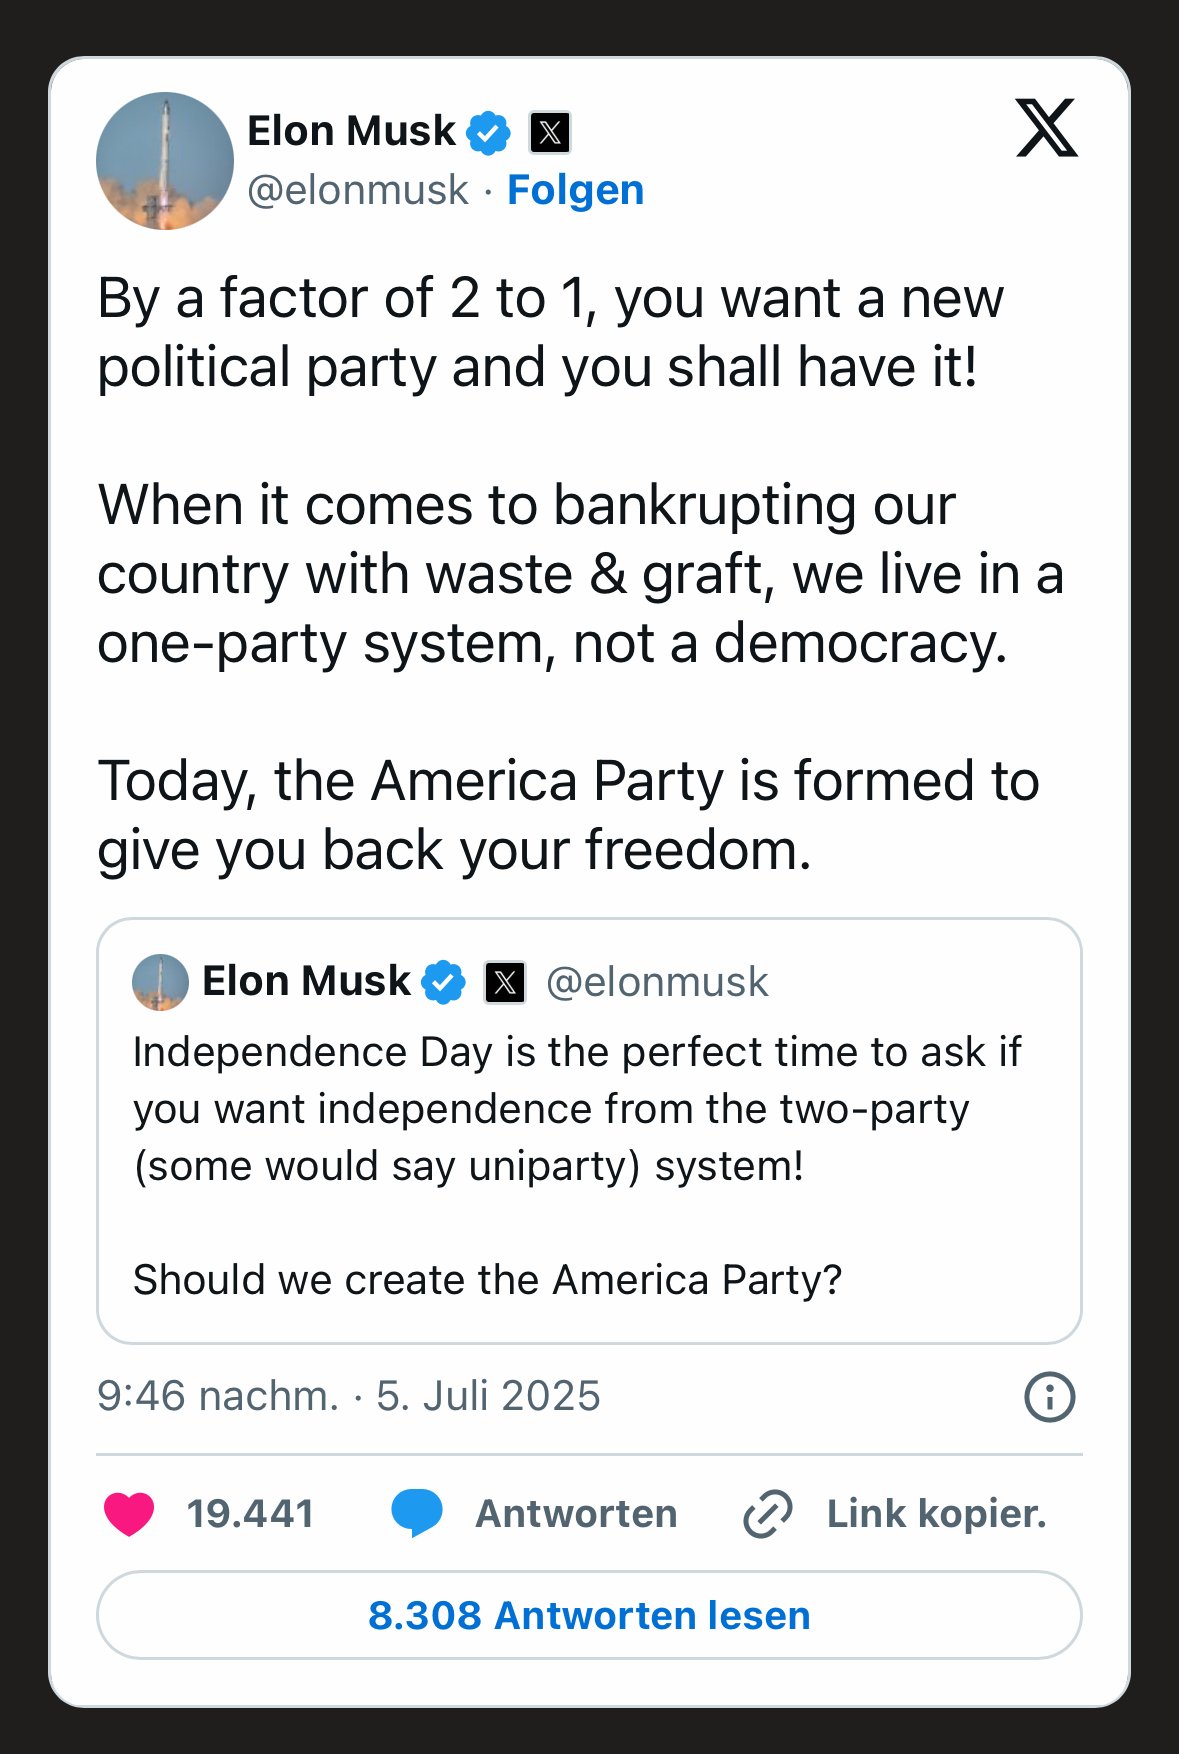1179x1754 pixels.
Task: Click the circled info icon beside date
Action: point(1049,1396)
